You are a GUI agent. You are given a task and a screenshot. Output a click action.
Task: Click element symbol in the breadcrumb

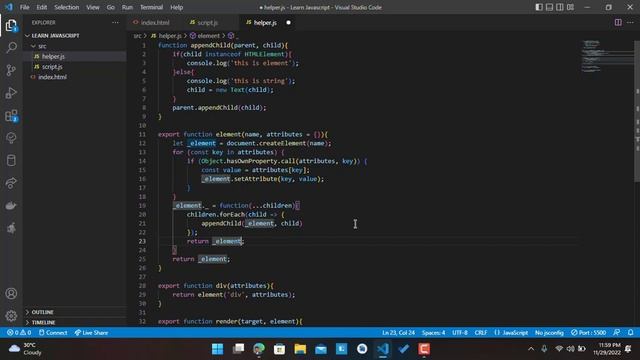click(x=209, y=36)
